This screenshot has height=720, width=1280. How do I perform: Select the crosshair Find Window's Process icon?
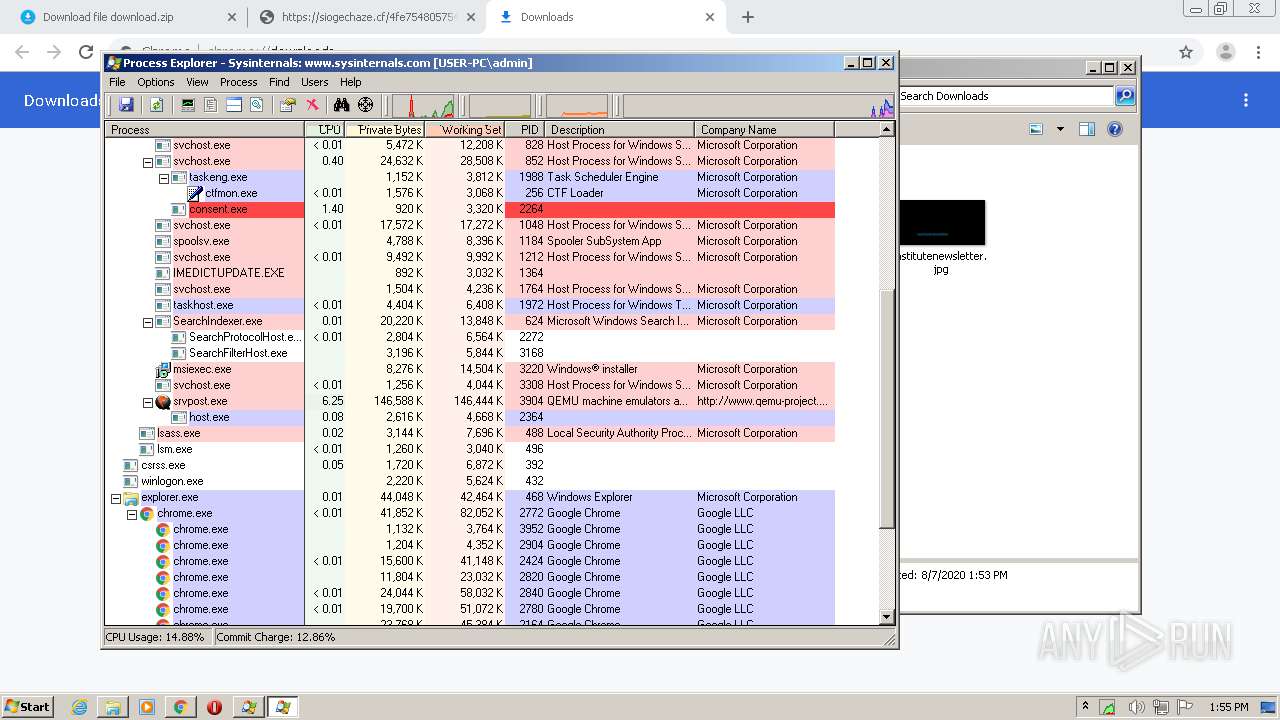pos(366,104)
